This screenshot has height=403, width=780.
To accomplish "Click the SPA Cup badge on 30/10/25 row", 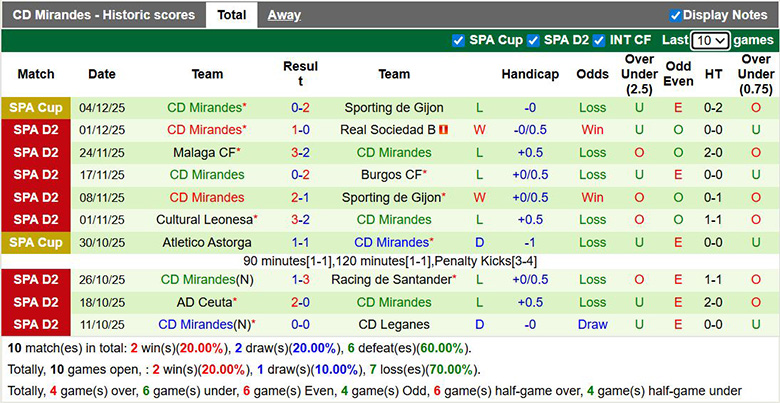I will 36,242.
